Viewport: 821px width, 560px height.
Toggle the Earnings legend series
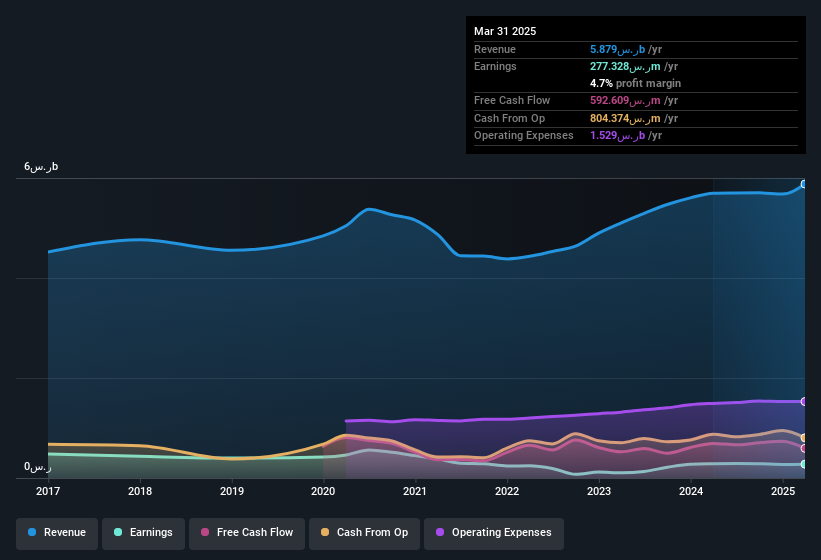pyautogui.click(x=143, y=533)
